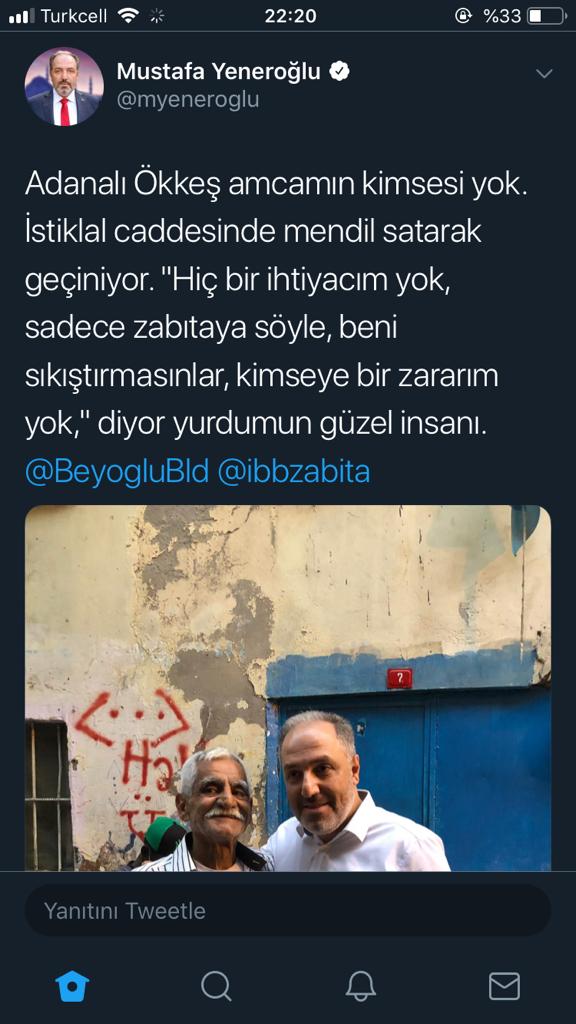The image size is (576, 1024).
Task: Expand the tweet options chevron
Action: pyautogui.click(x=544, y=74)
